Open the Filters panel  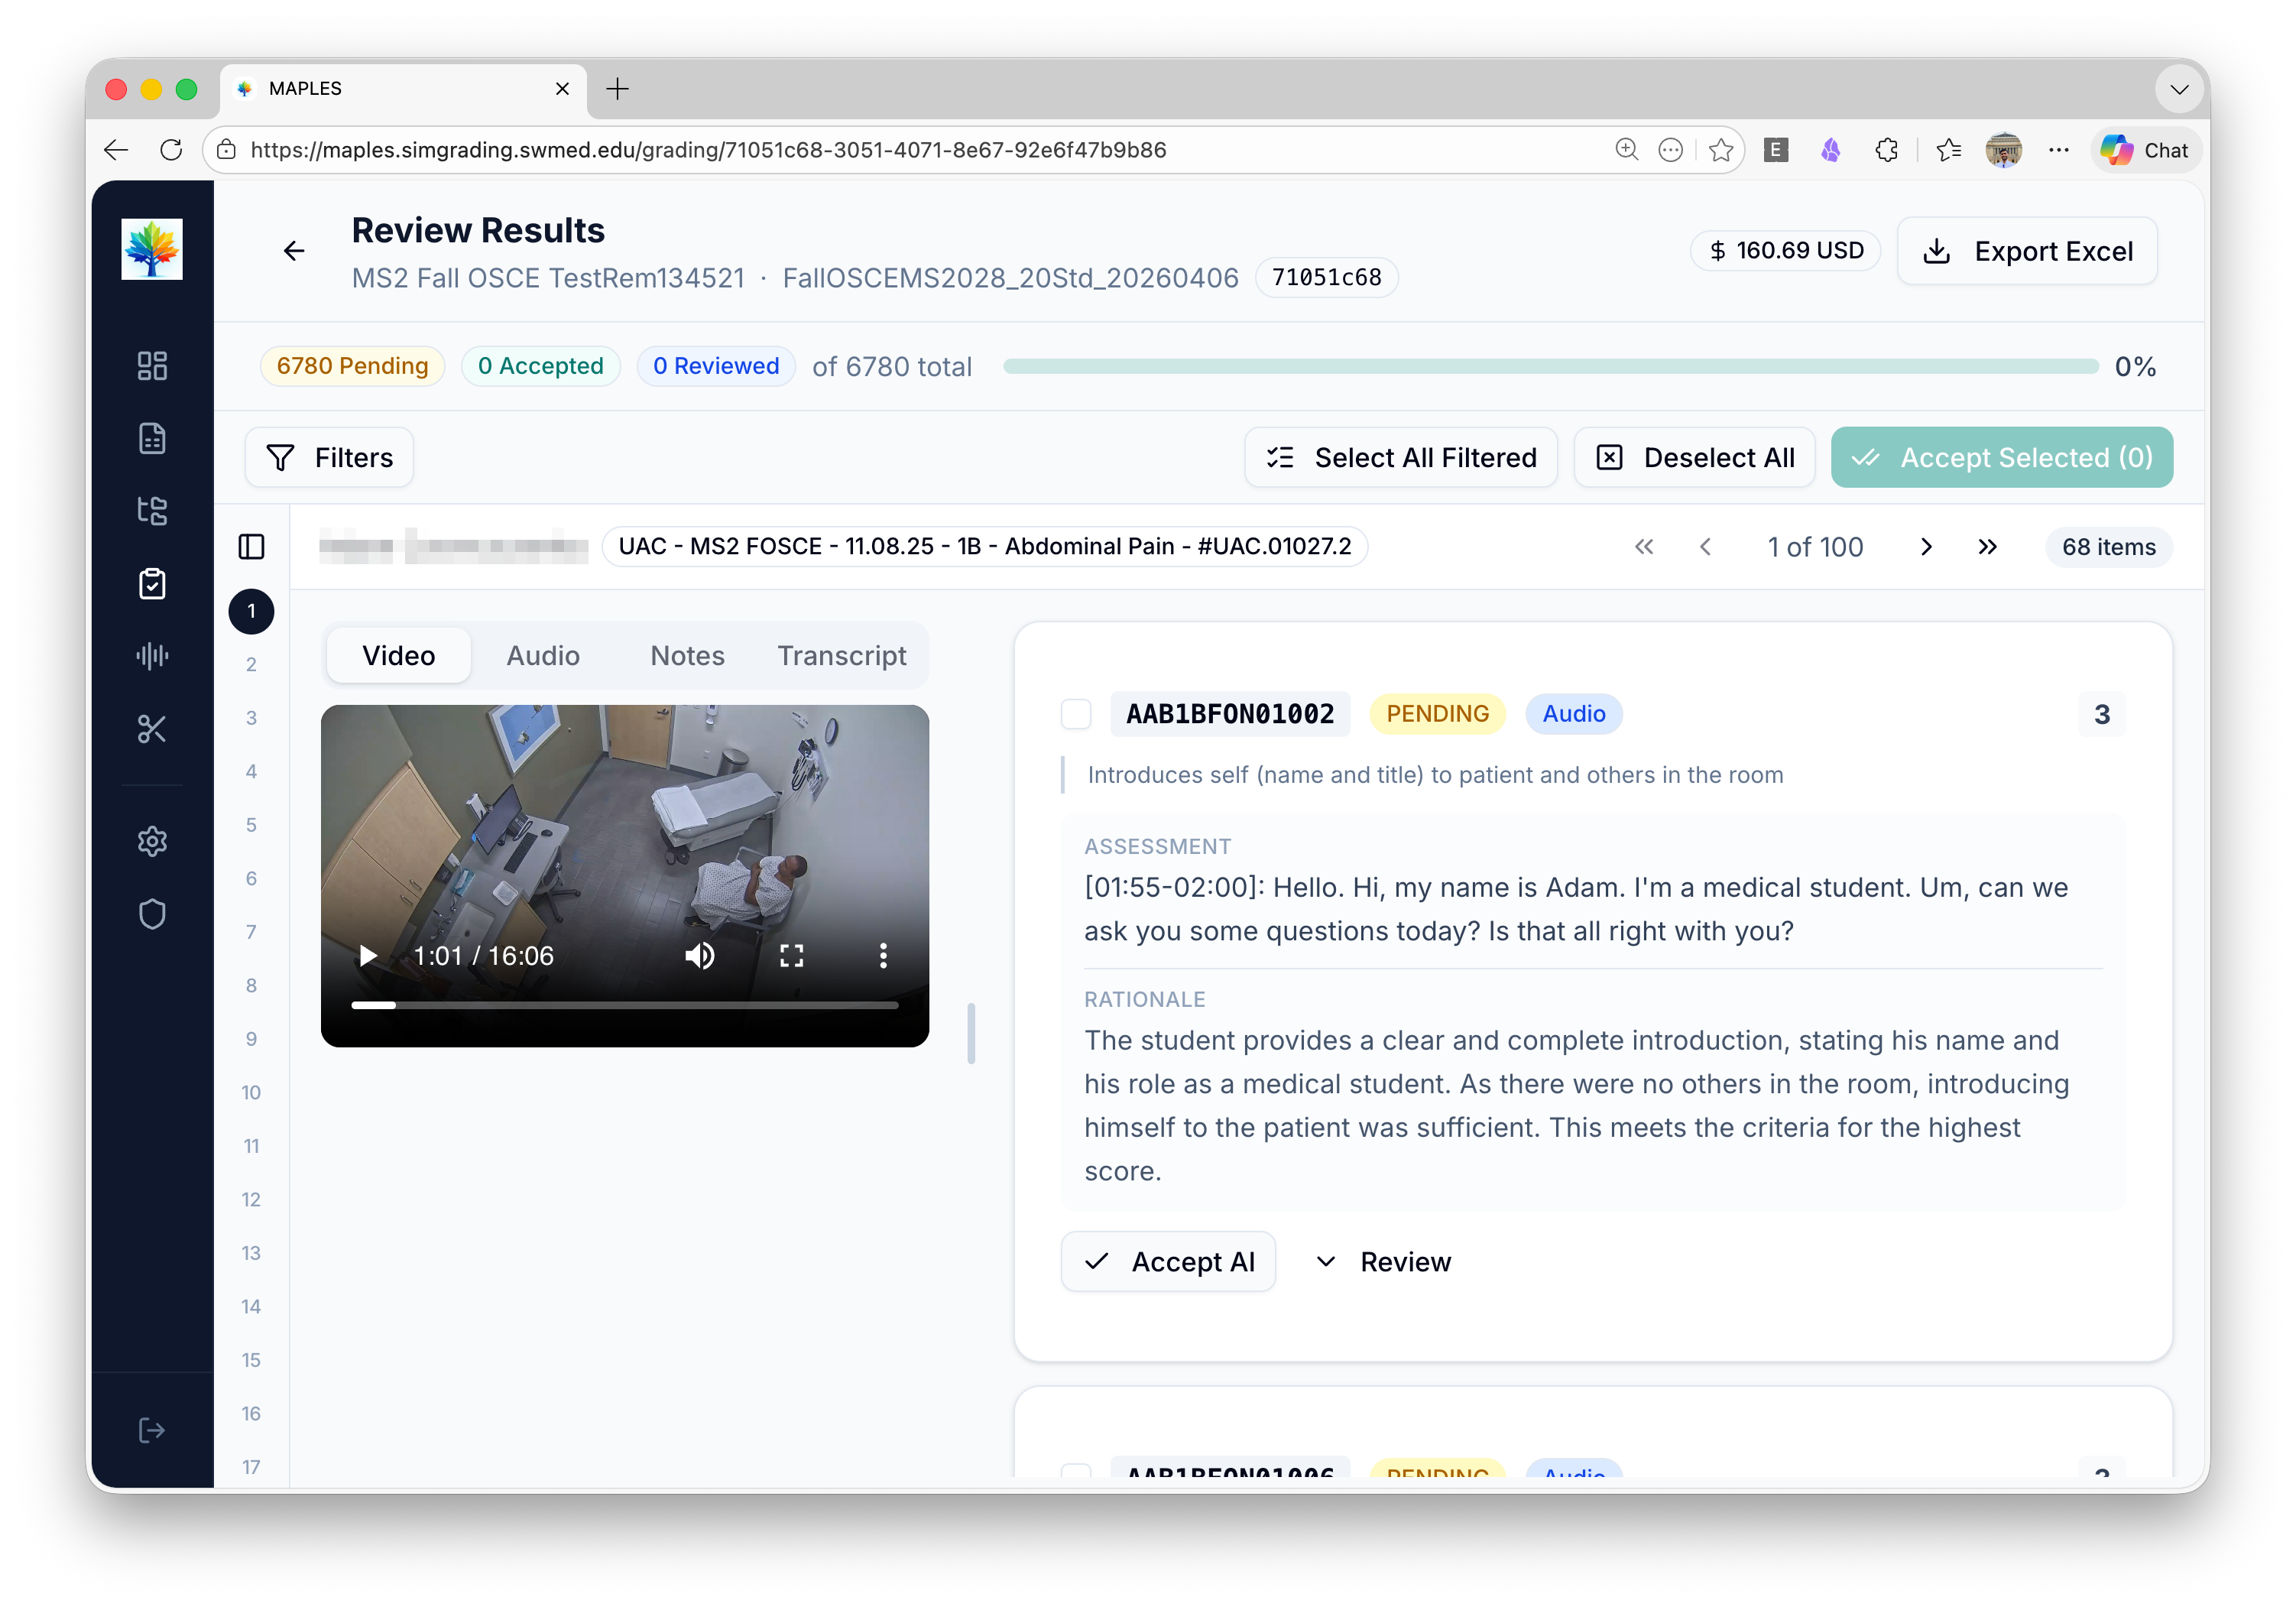329,458
